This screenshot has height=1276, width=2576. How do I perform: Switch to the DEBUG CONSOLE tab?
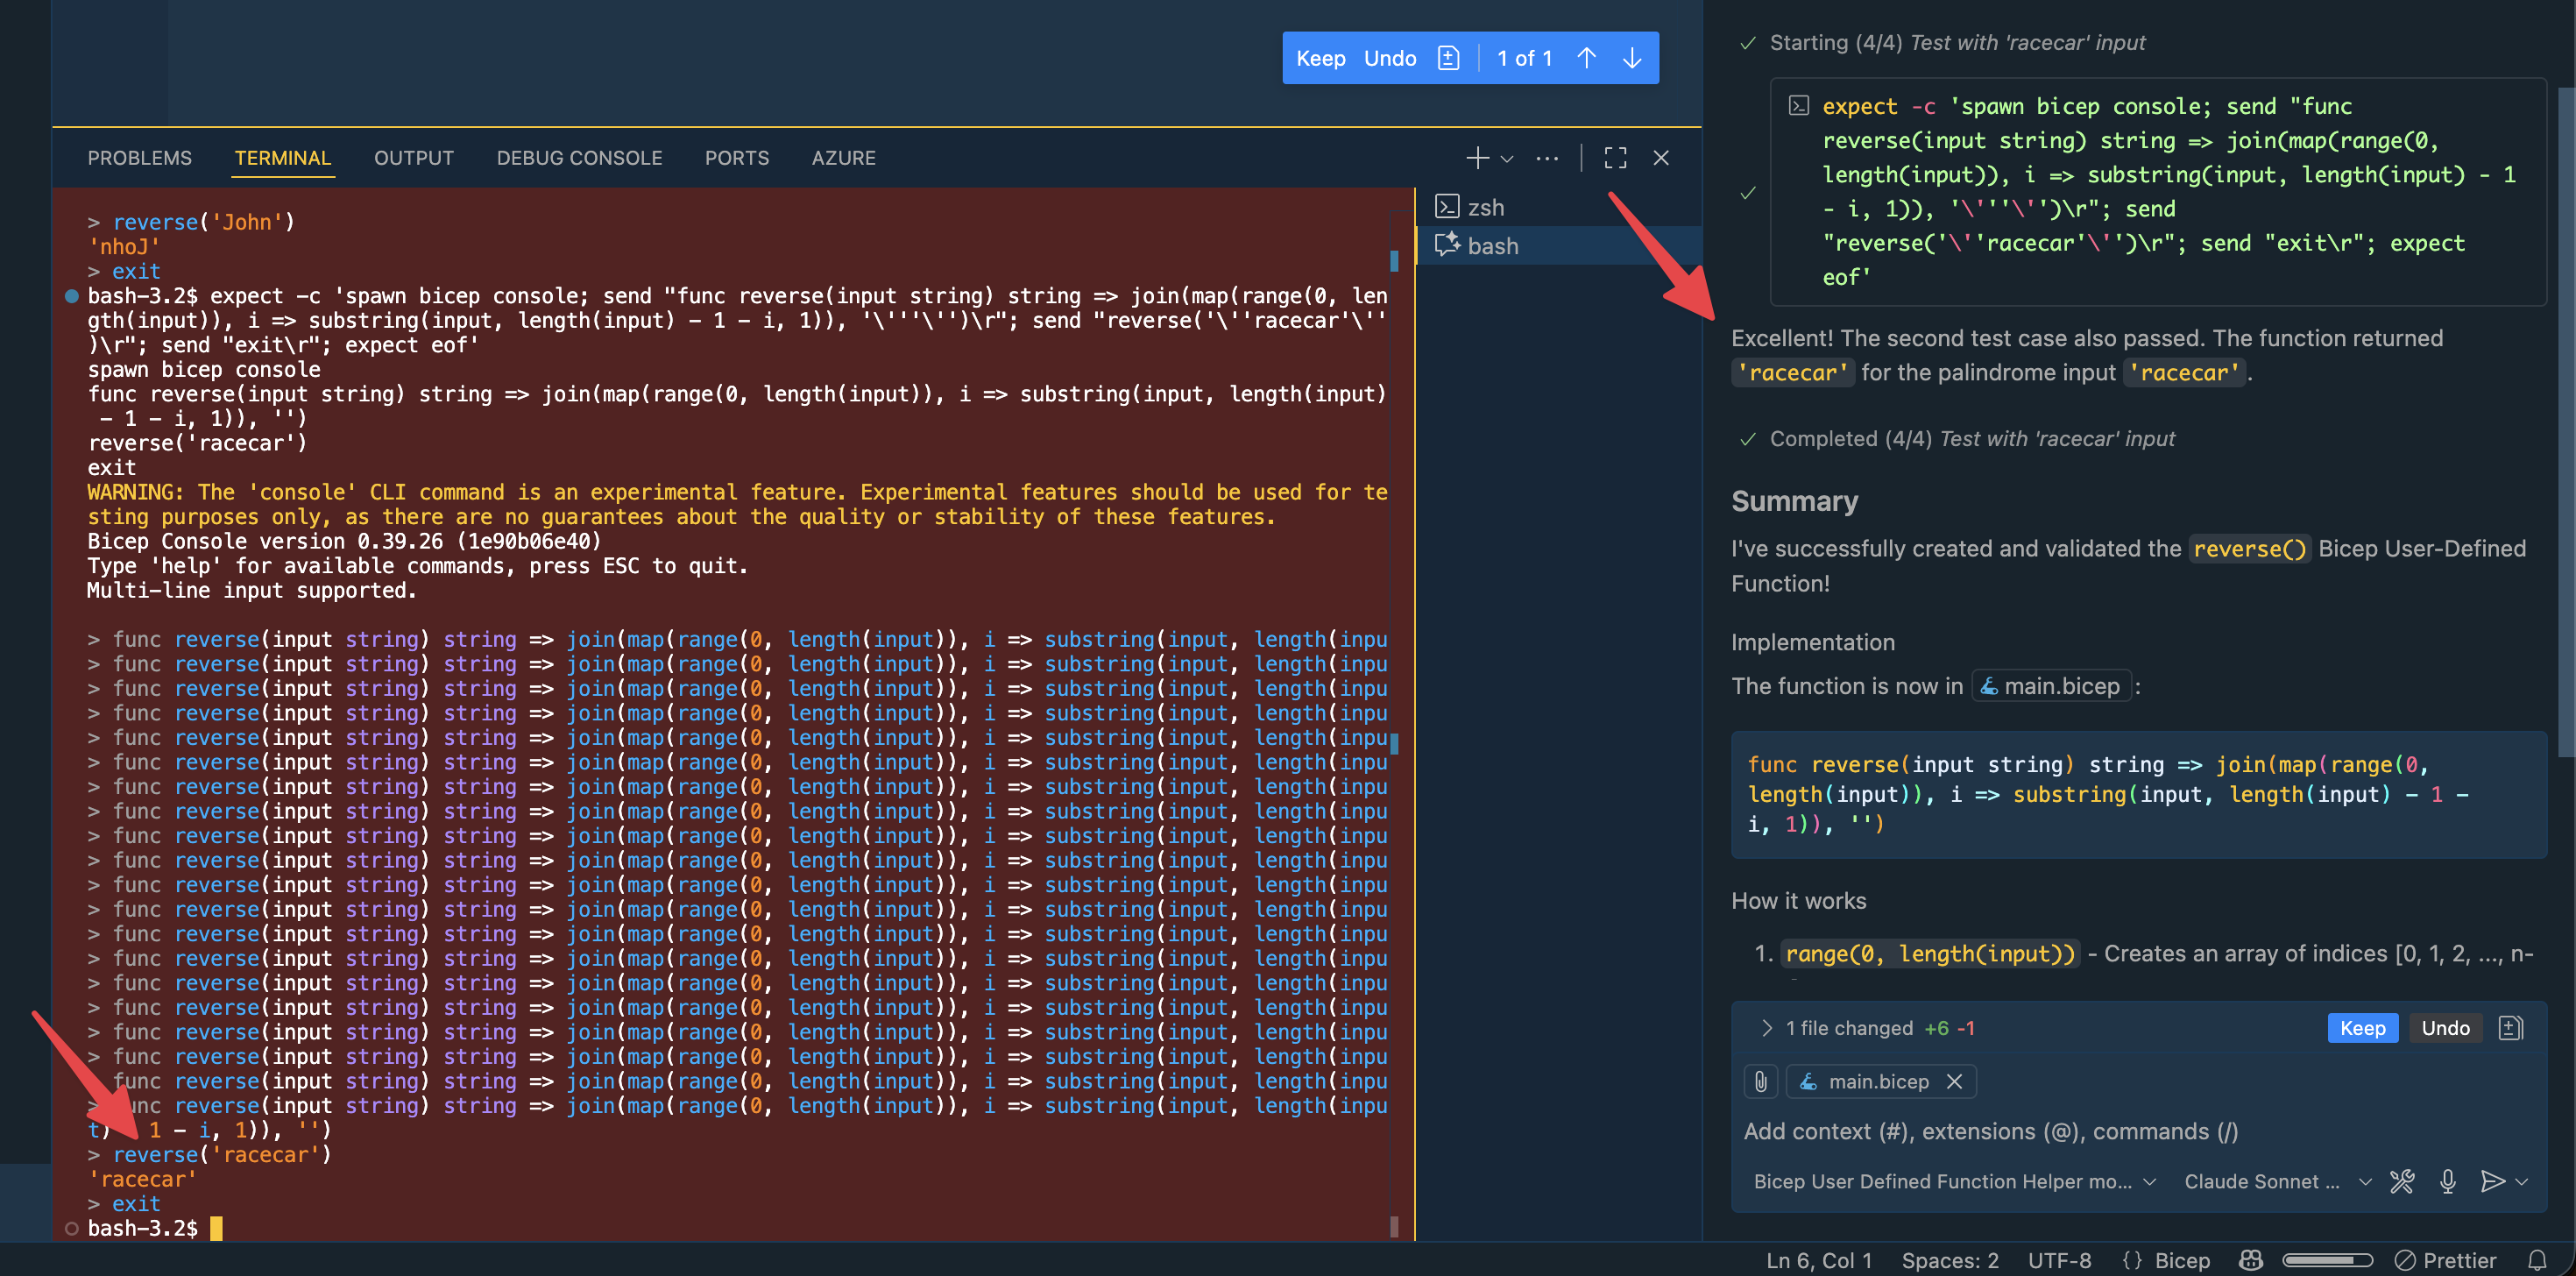[x=579, y=158]
